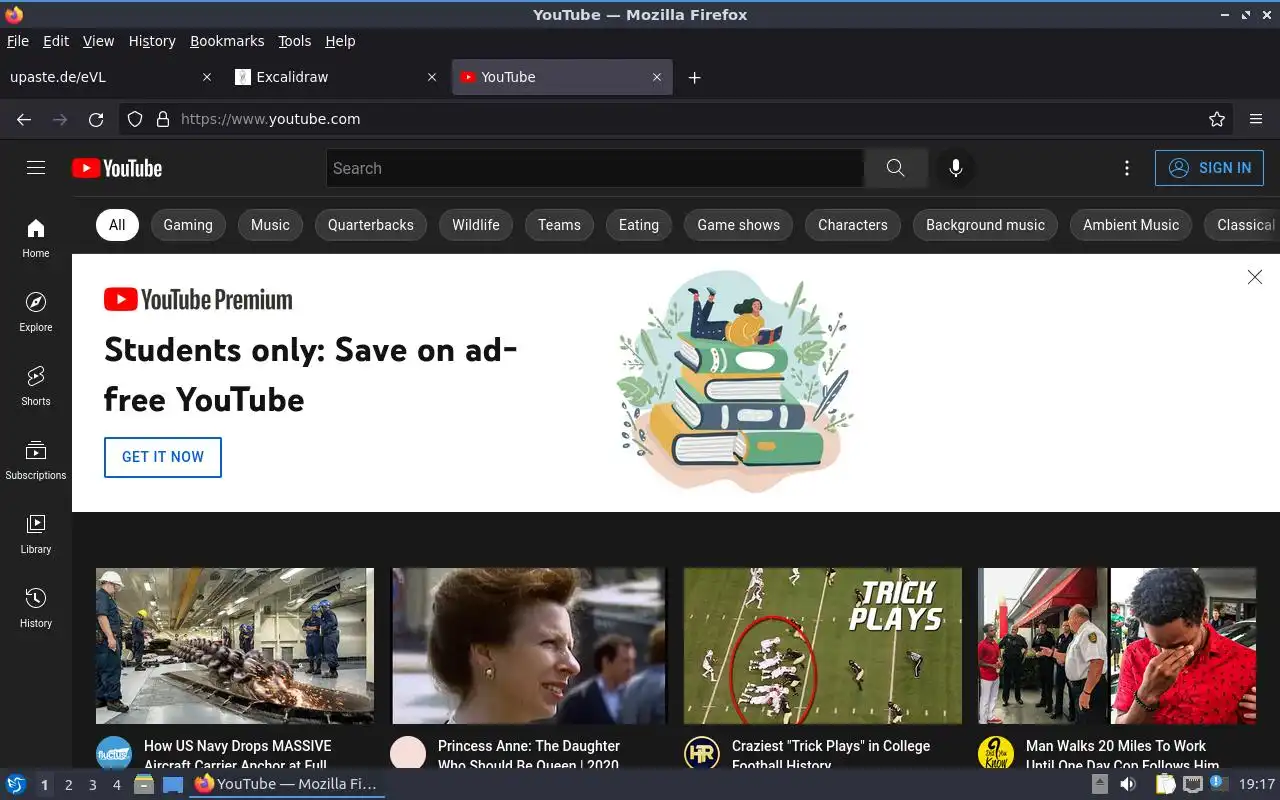Viewport: 1280px width, 800px height.
Task: Select the Quarterbacks filter chip
Action: pos(371,225)
